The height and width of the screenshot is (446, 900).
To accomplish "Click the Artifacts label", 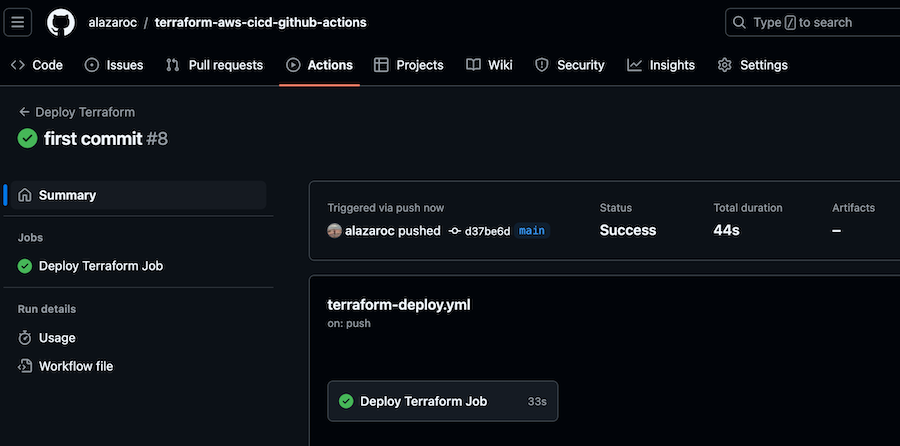I will 854,208.
